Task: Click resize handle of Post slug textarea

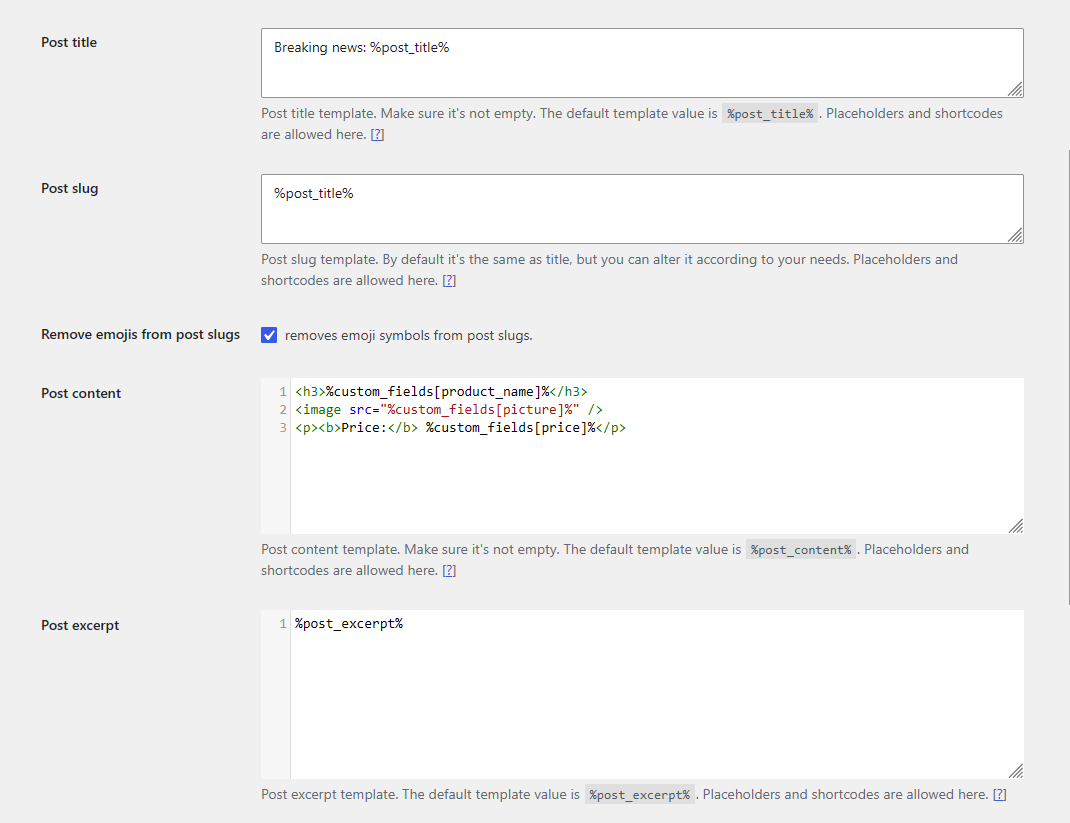Action: [x=1015, y=235]
